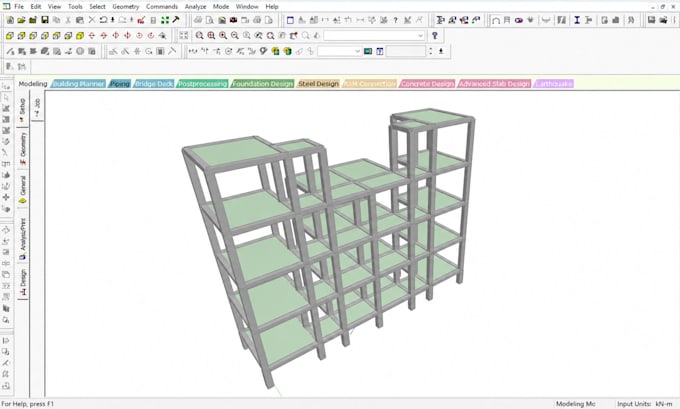680x409 pixels.
Task: Switch to the Steel Design tab
Action: point(318,84)
